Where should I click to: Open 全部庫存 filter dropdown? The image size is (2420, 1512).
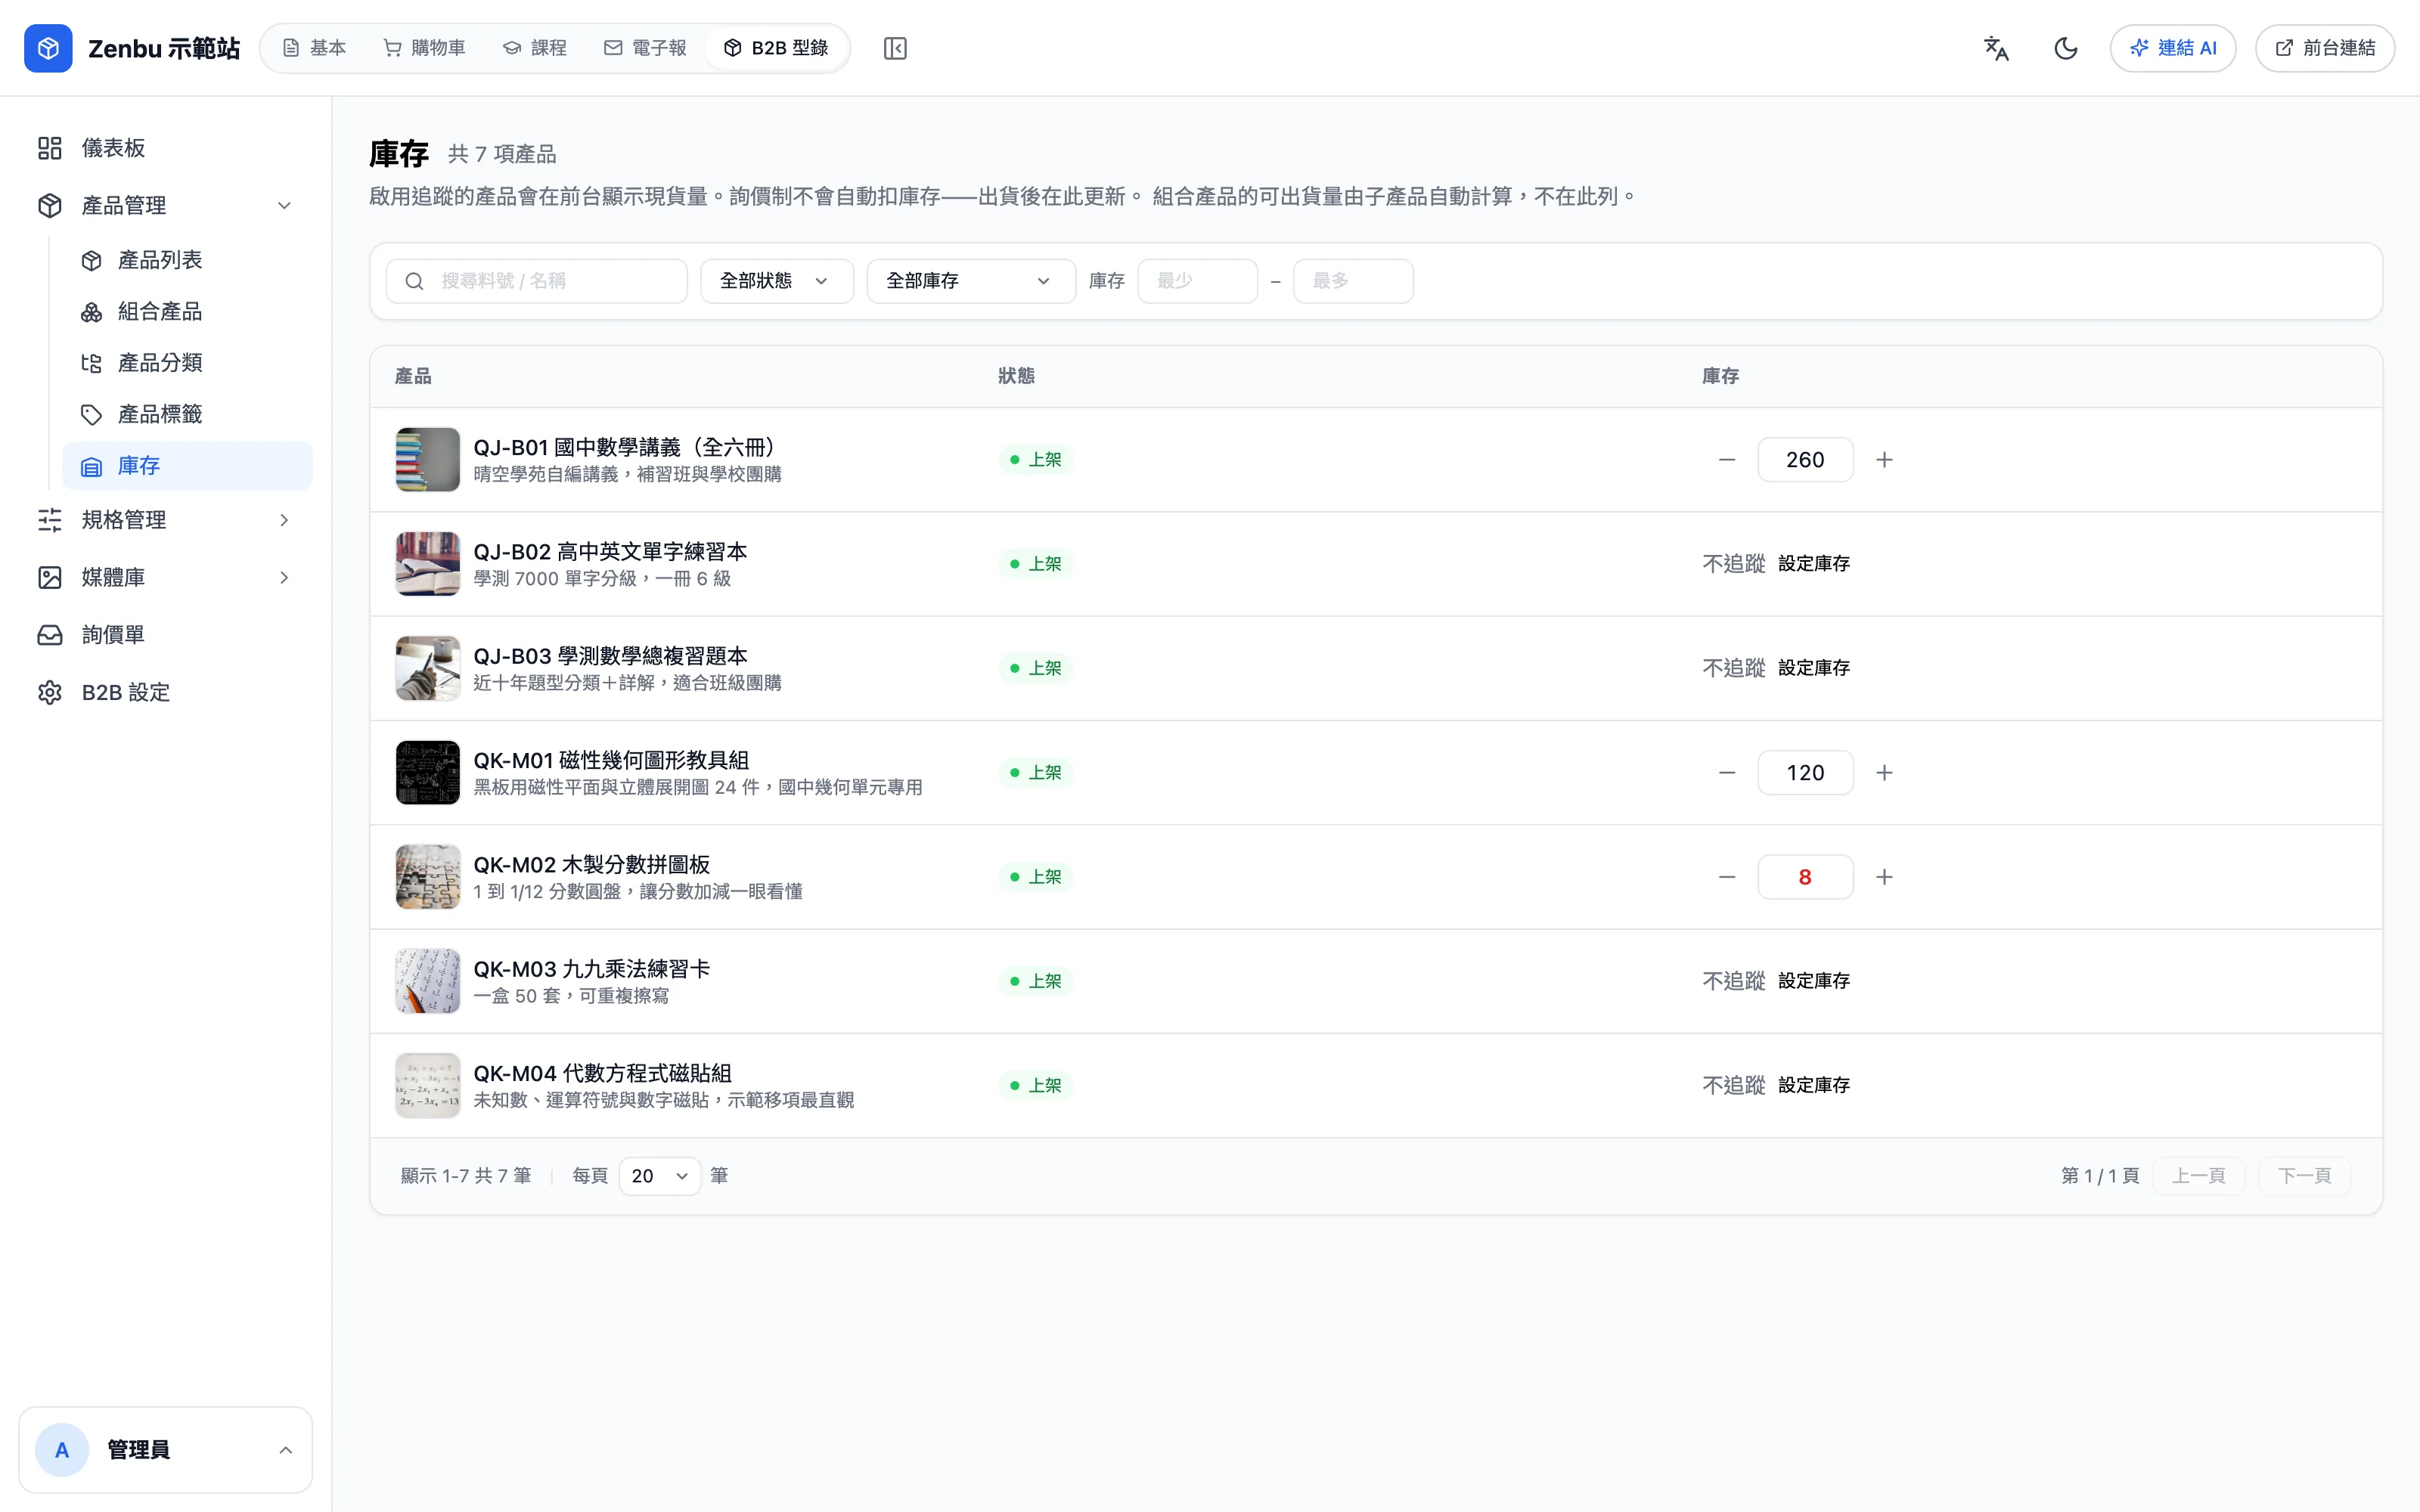(x=971, y=281)
